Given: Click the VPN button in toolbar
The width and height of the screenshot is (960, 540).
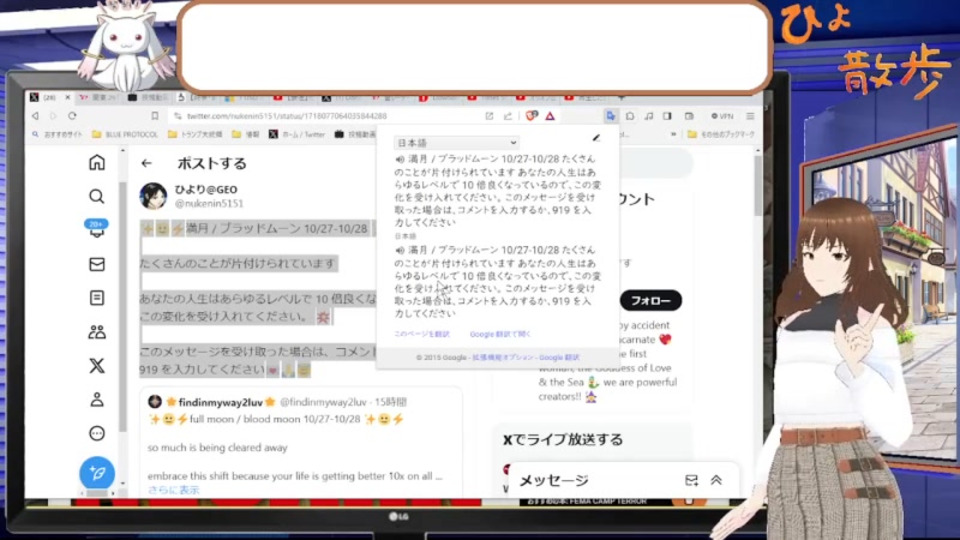Looking at the screenshot, I should (722, 116).
